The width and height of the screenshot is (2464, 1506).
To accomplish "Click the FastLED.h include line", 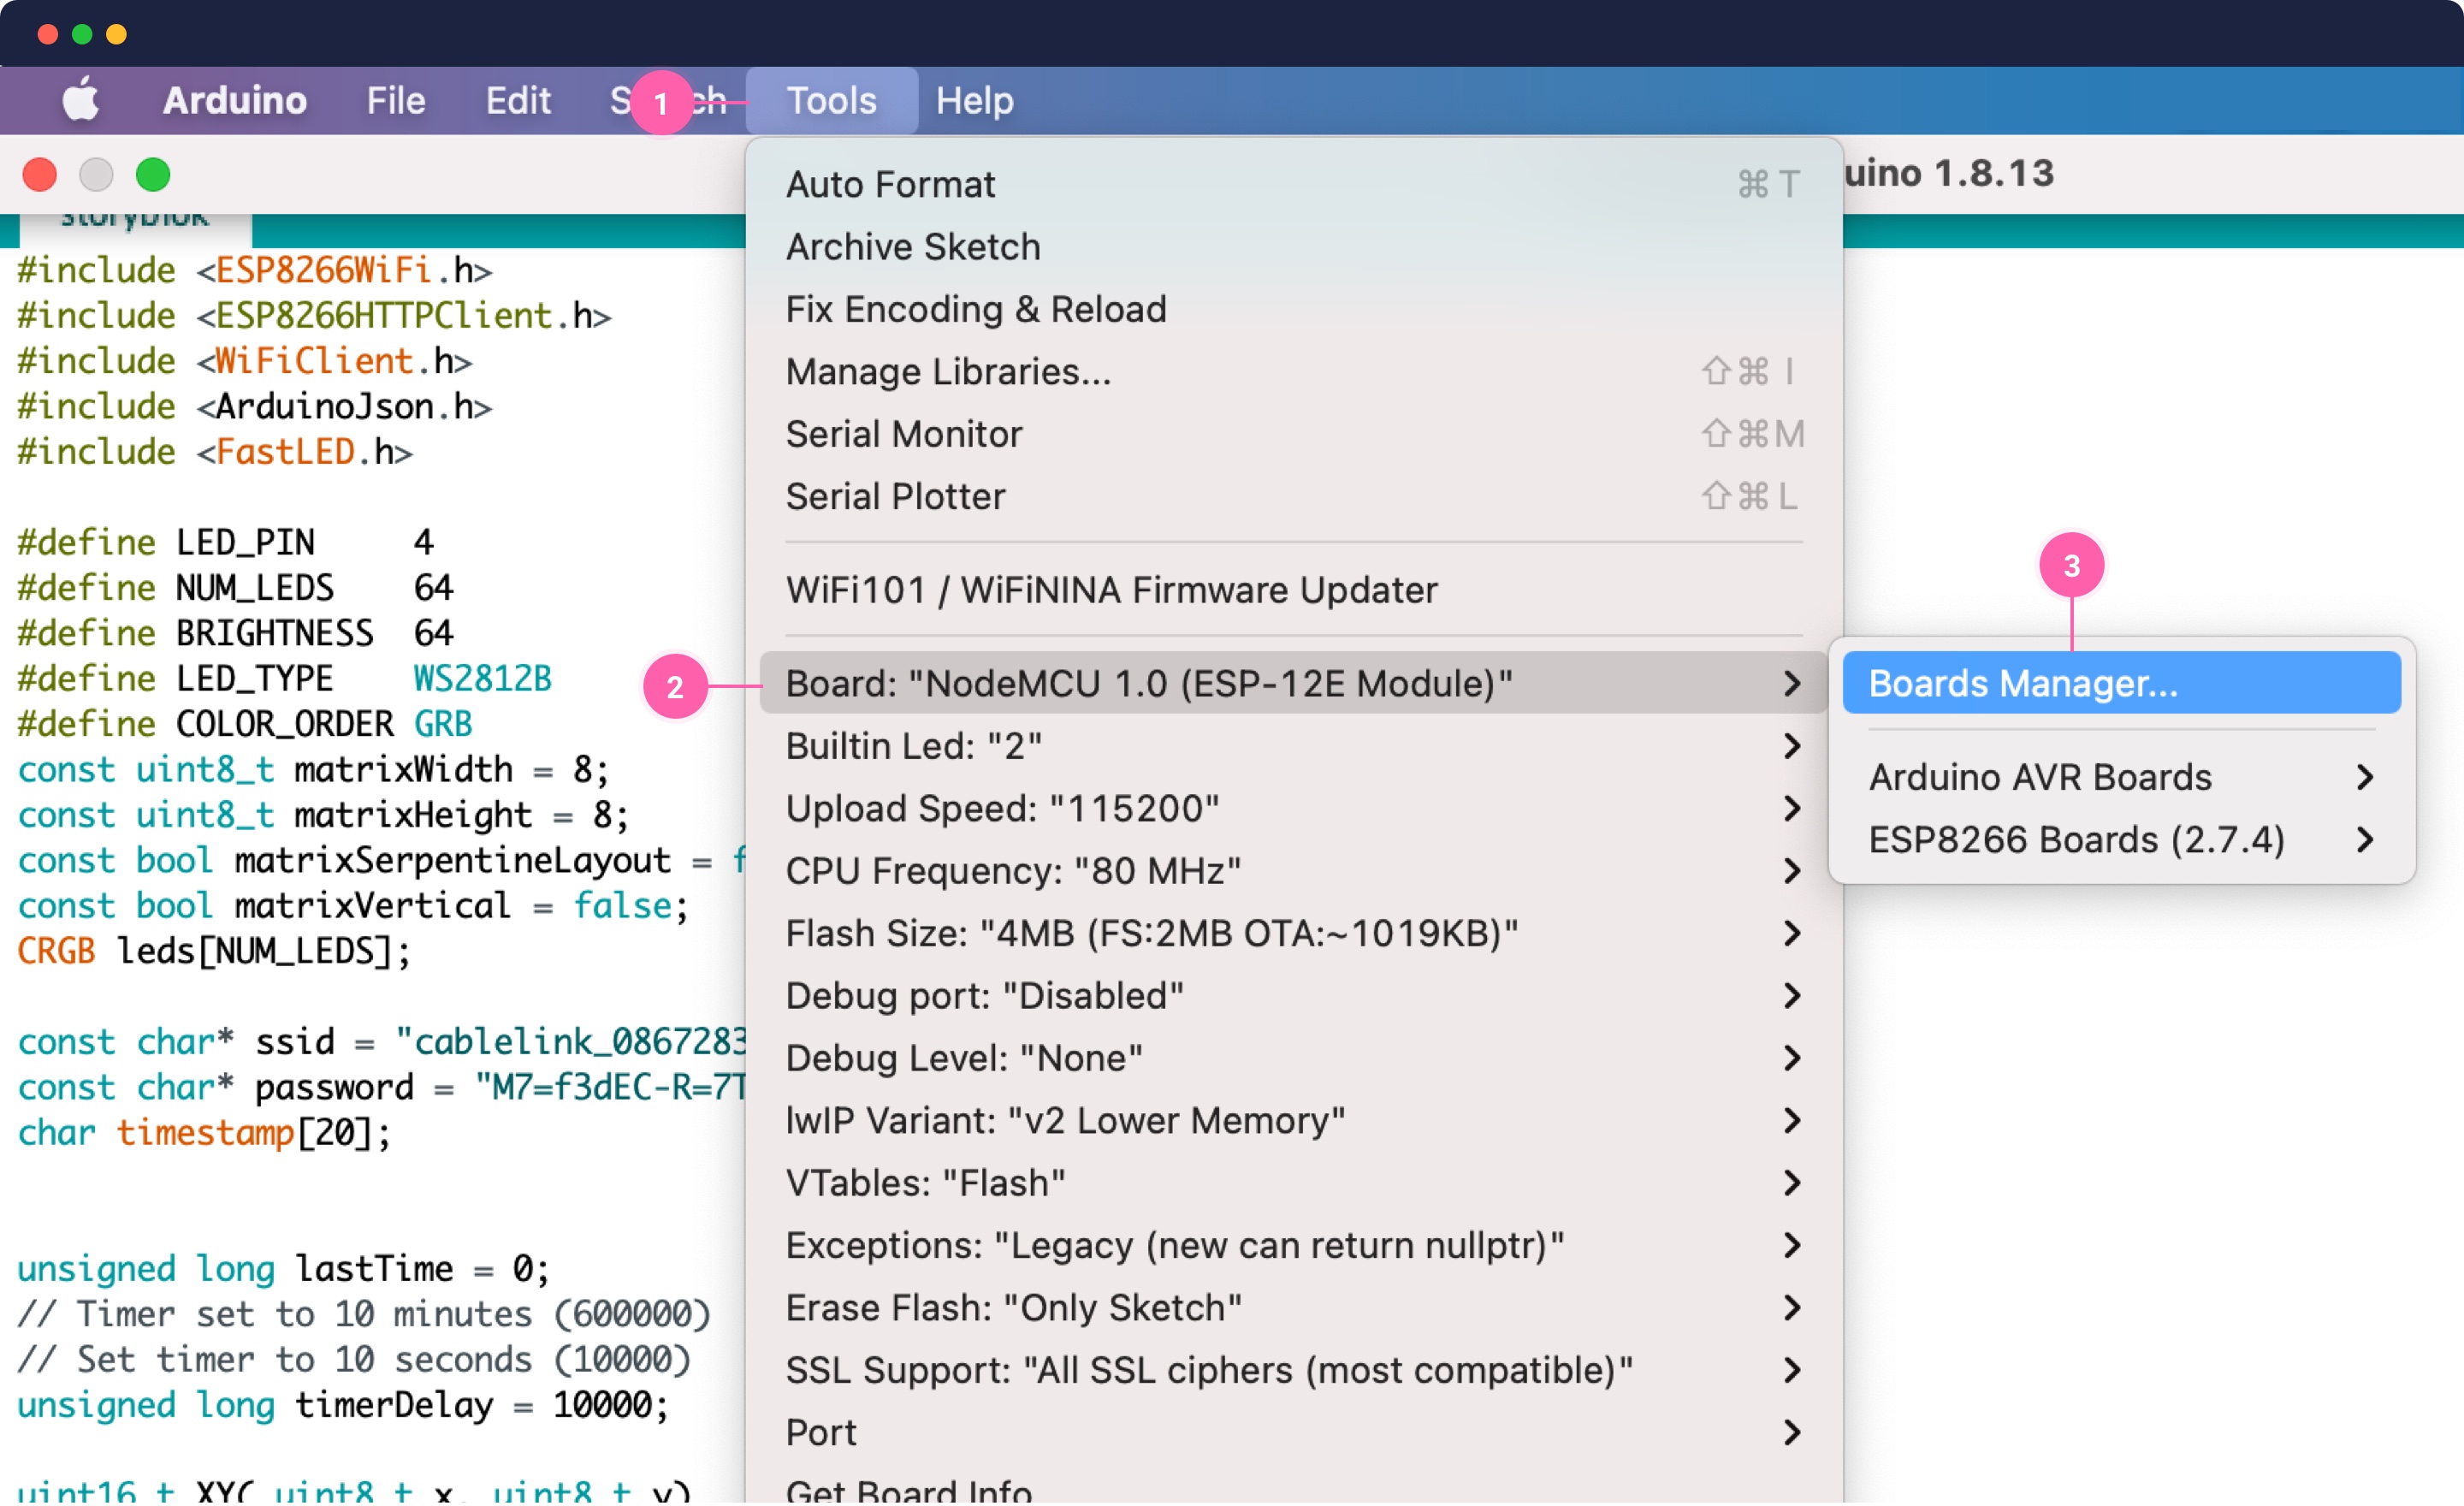I will (215, 452).
